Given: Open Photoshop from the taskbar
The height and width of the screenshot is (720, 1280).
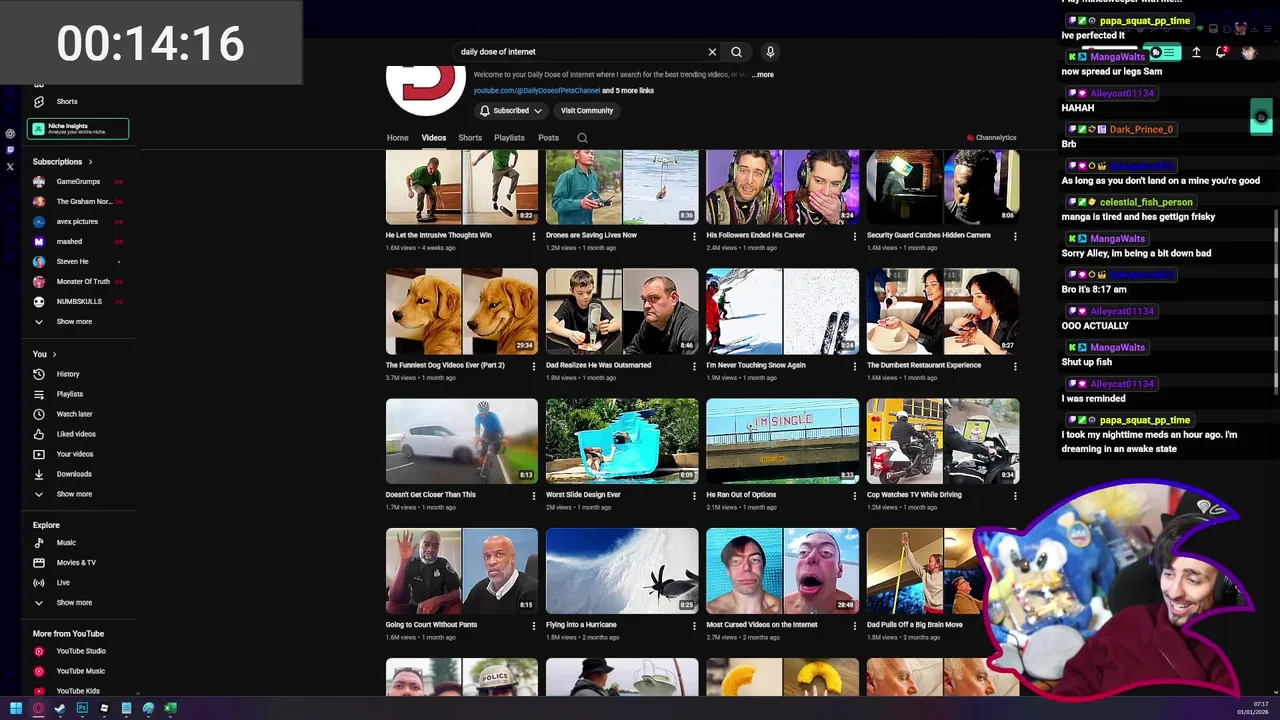Looking at the screenshot, I should tap(82, 708).
